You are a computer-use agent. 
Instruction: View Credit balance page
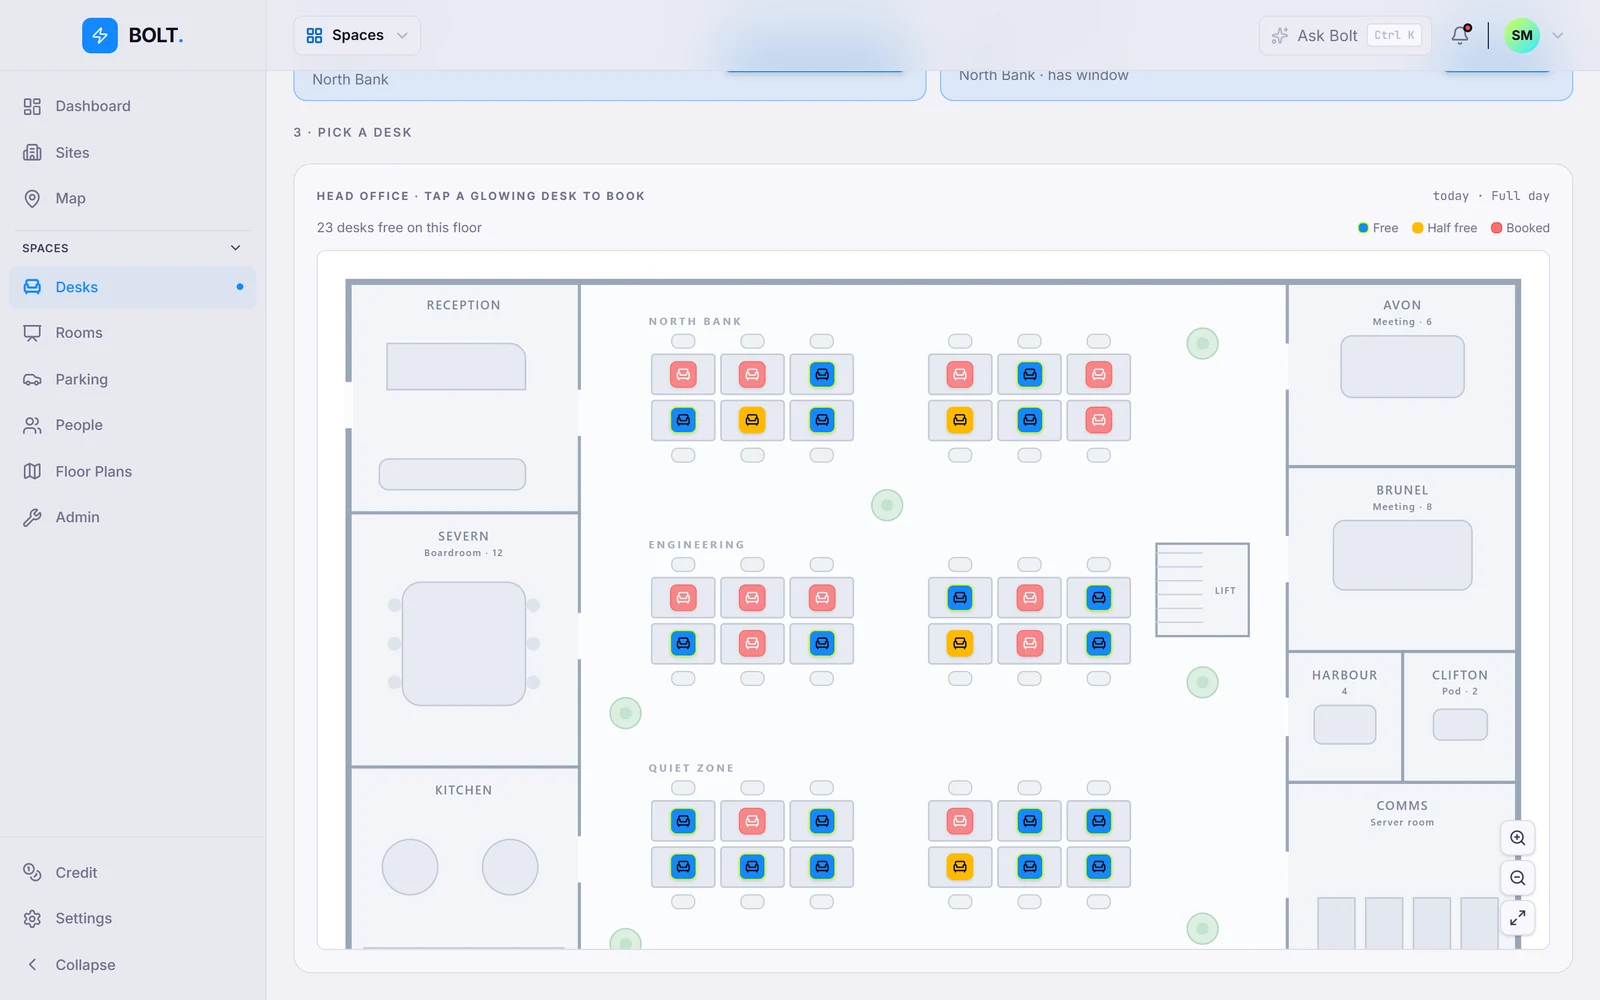pyautogui.click(x=133, y=873)
